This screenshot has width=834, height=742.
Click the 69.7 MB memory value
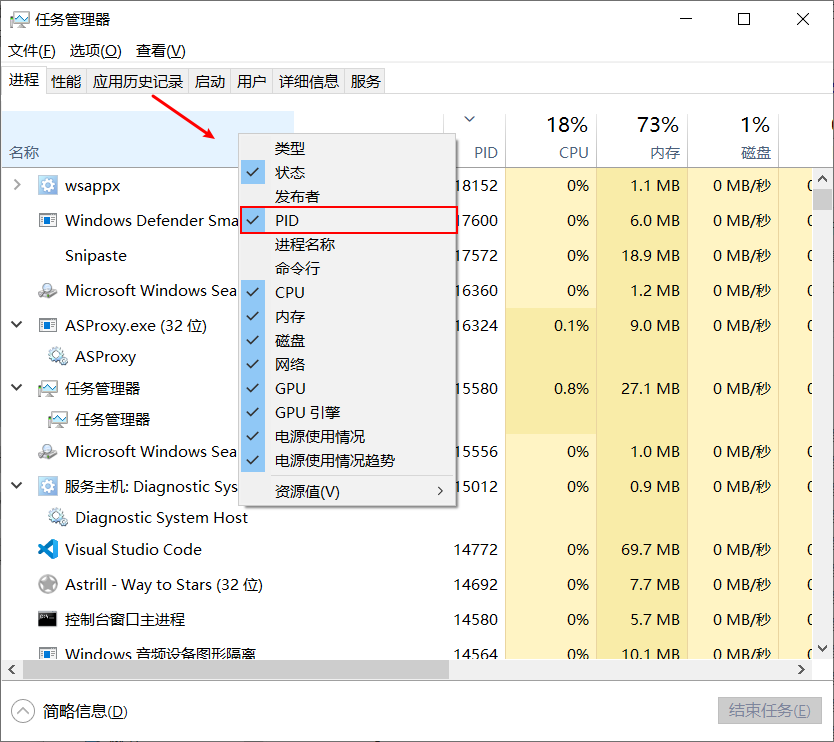(650, 549)
